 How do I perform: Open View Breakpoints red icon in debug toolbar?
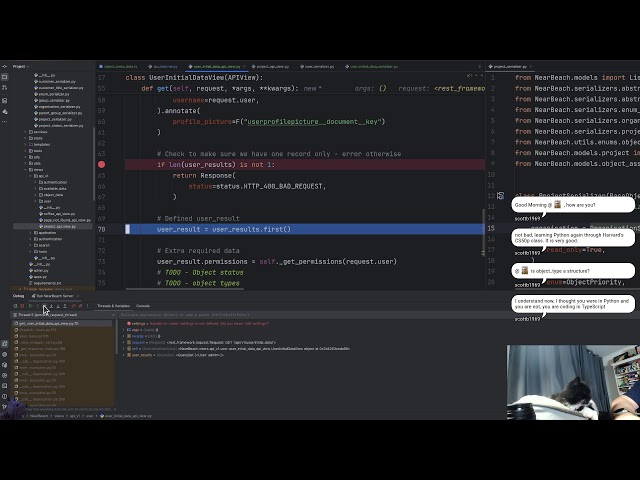[x=74, y=306]
